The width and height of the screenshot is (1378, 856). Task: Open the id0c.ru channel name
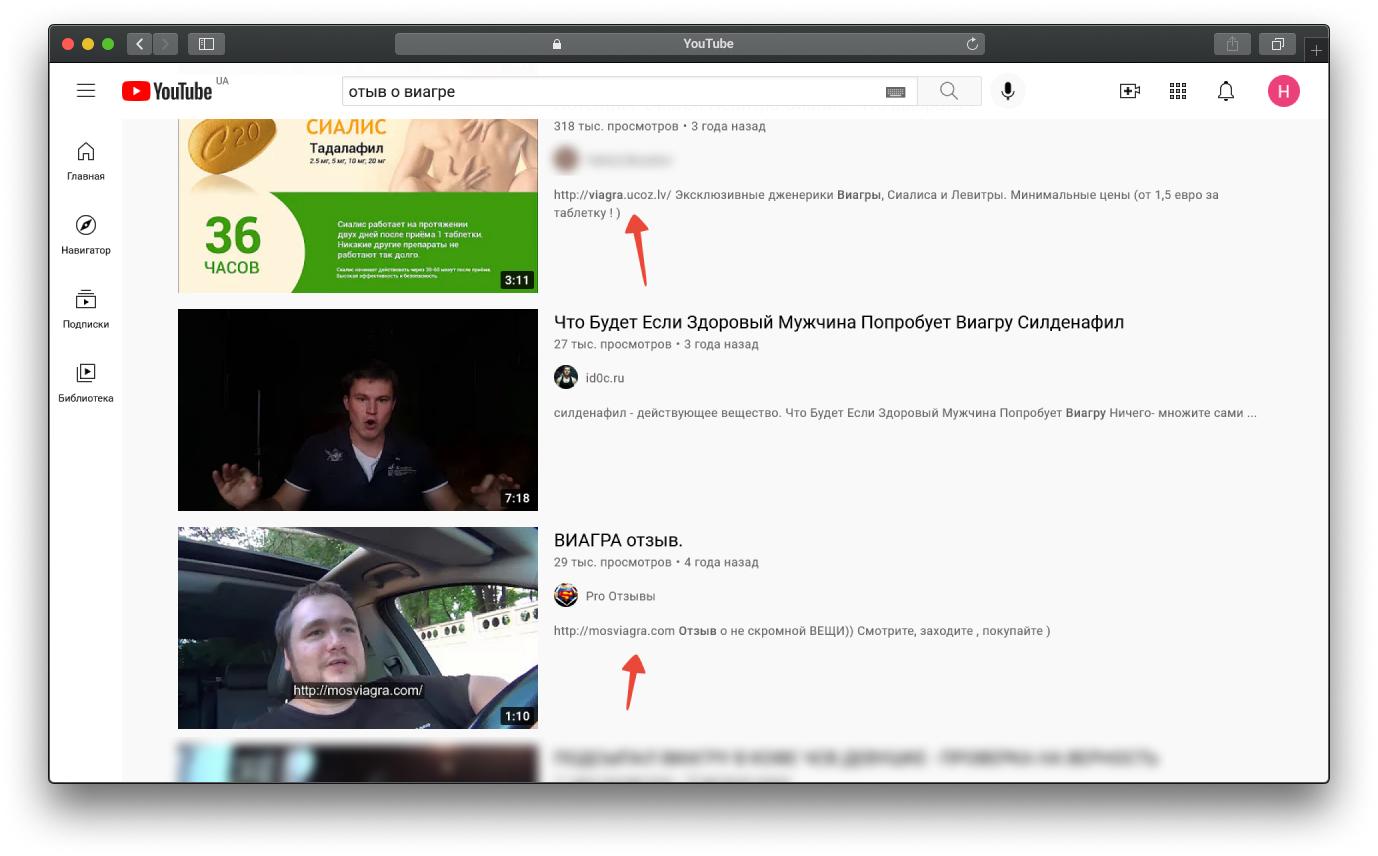pos(605,378)
